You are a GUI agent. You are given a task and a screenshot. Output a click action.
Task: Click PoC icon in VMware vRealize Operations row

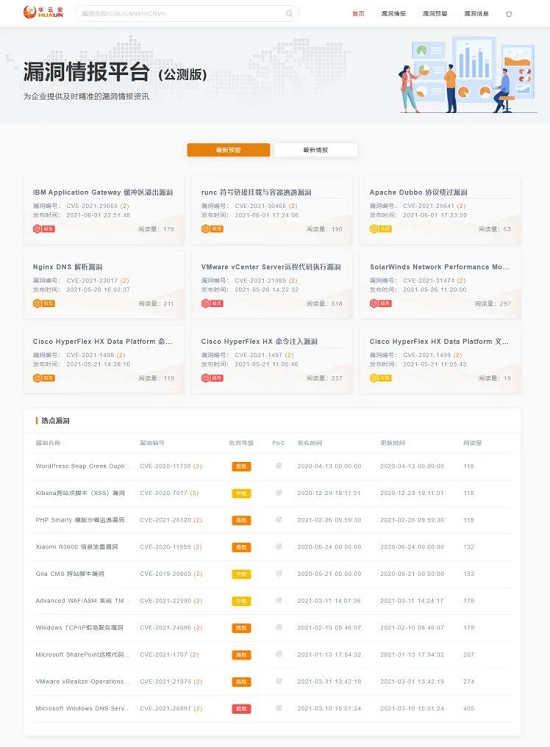click(279, 681)
